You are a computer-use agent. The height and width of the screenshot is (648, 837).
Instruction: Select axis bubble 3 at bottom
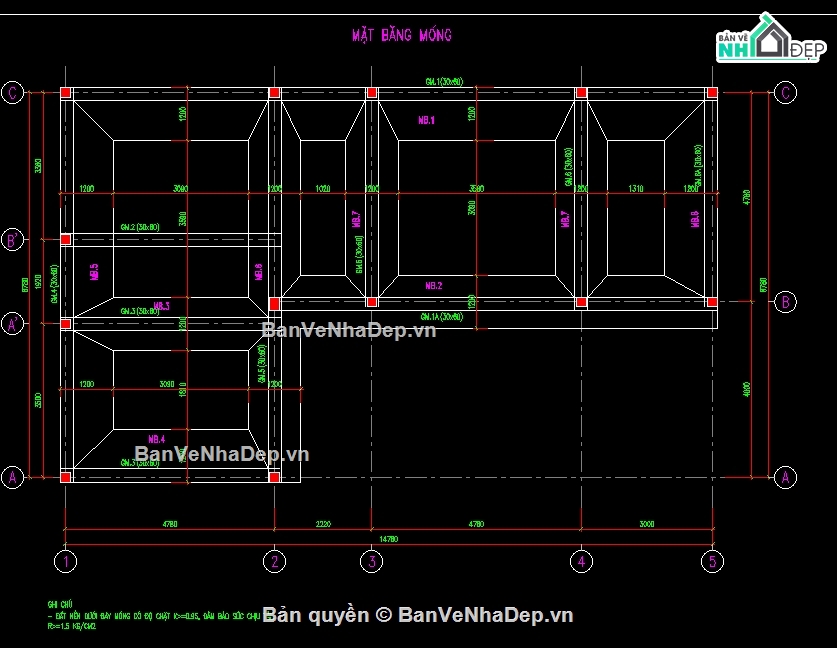(372, 562)
